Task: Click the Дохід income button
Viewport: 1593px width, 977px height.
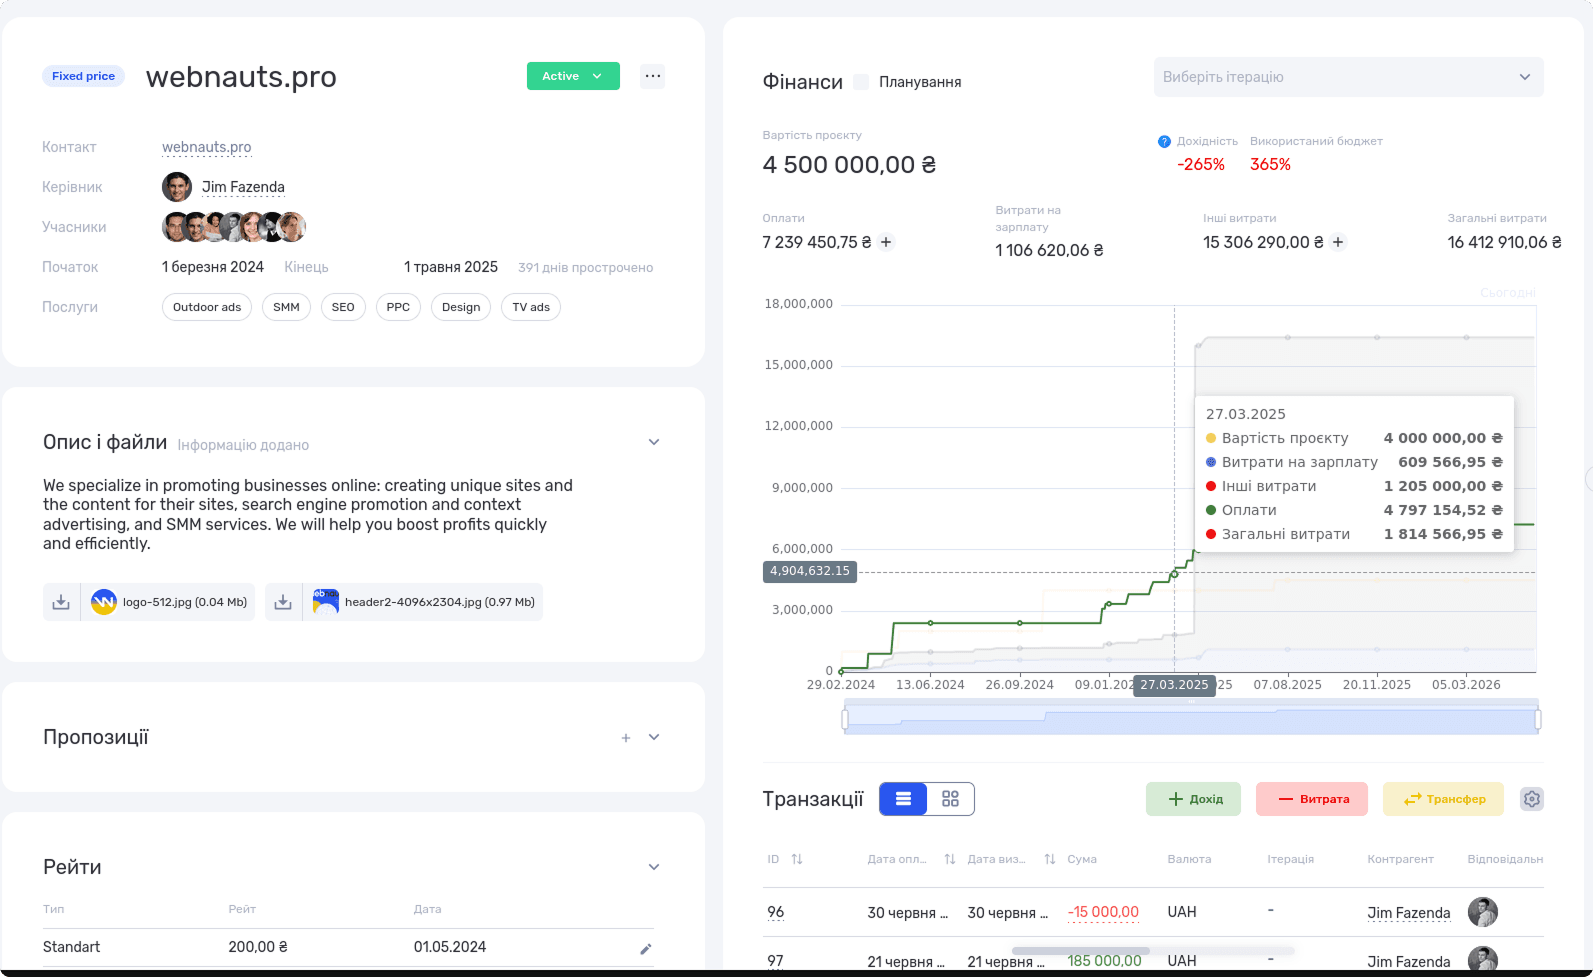Action: tap(1193, 799)
